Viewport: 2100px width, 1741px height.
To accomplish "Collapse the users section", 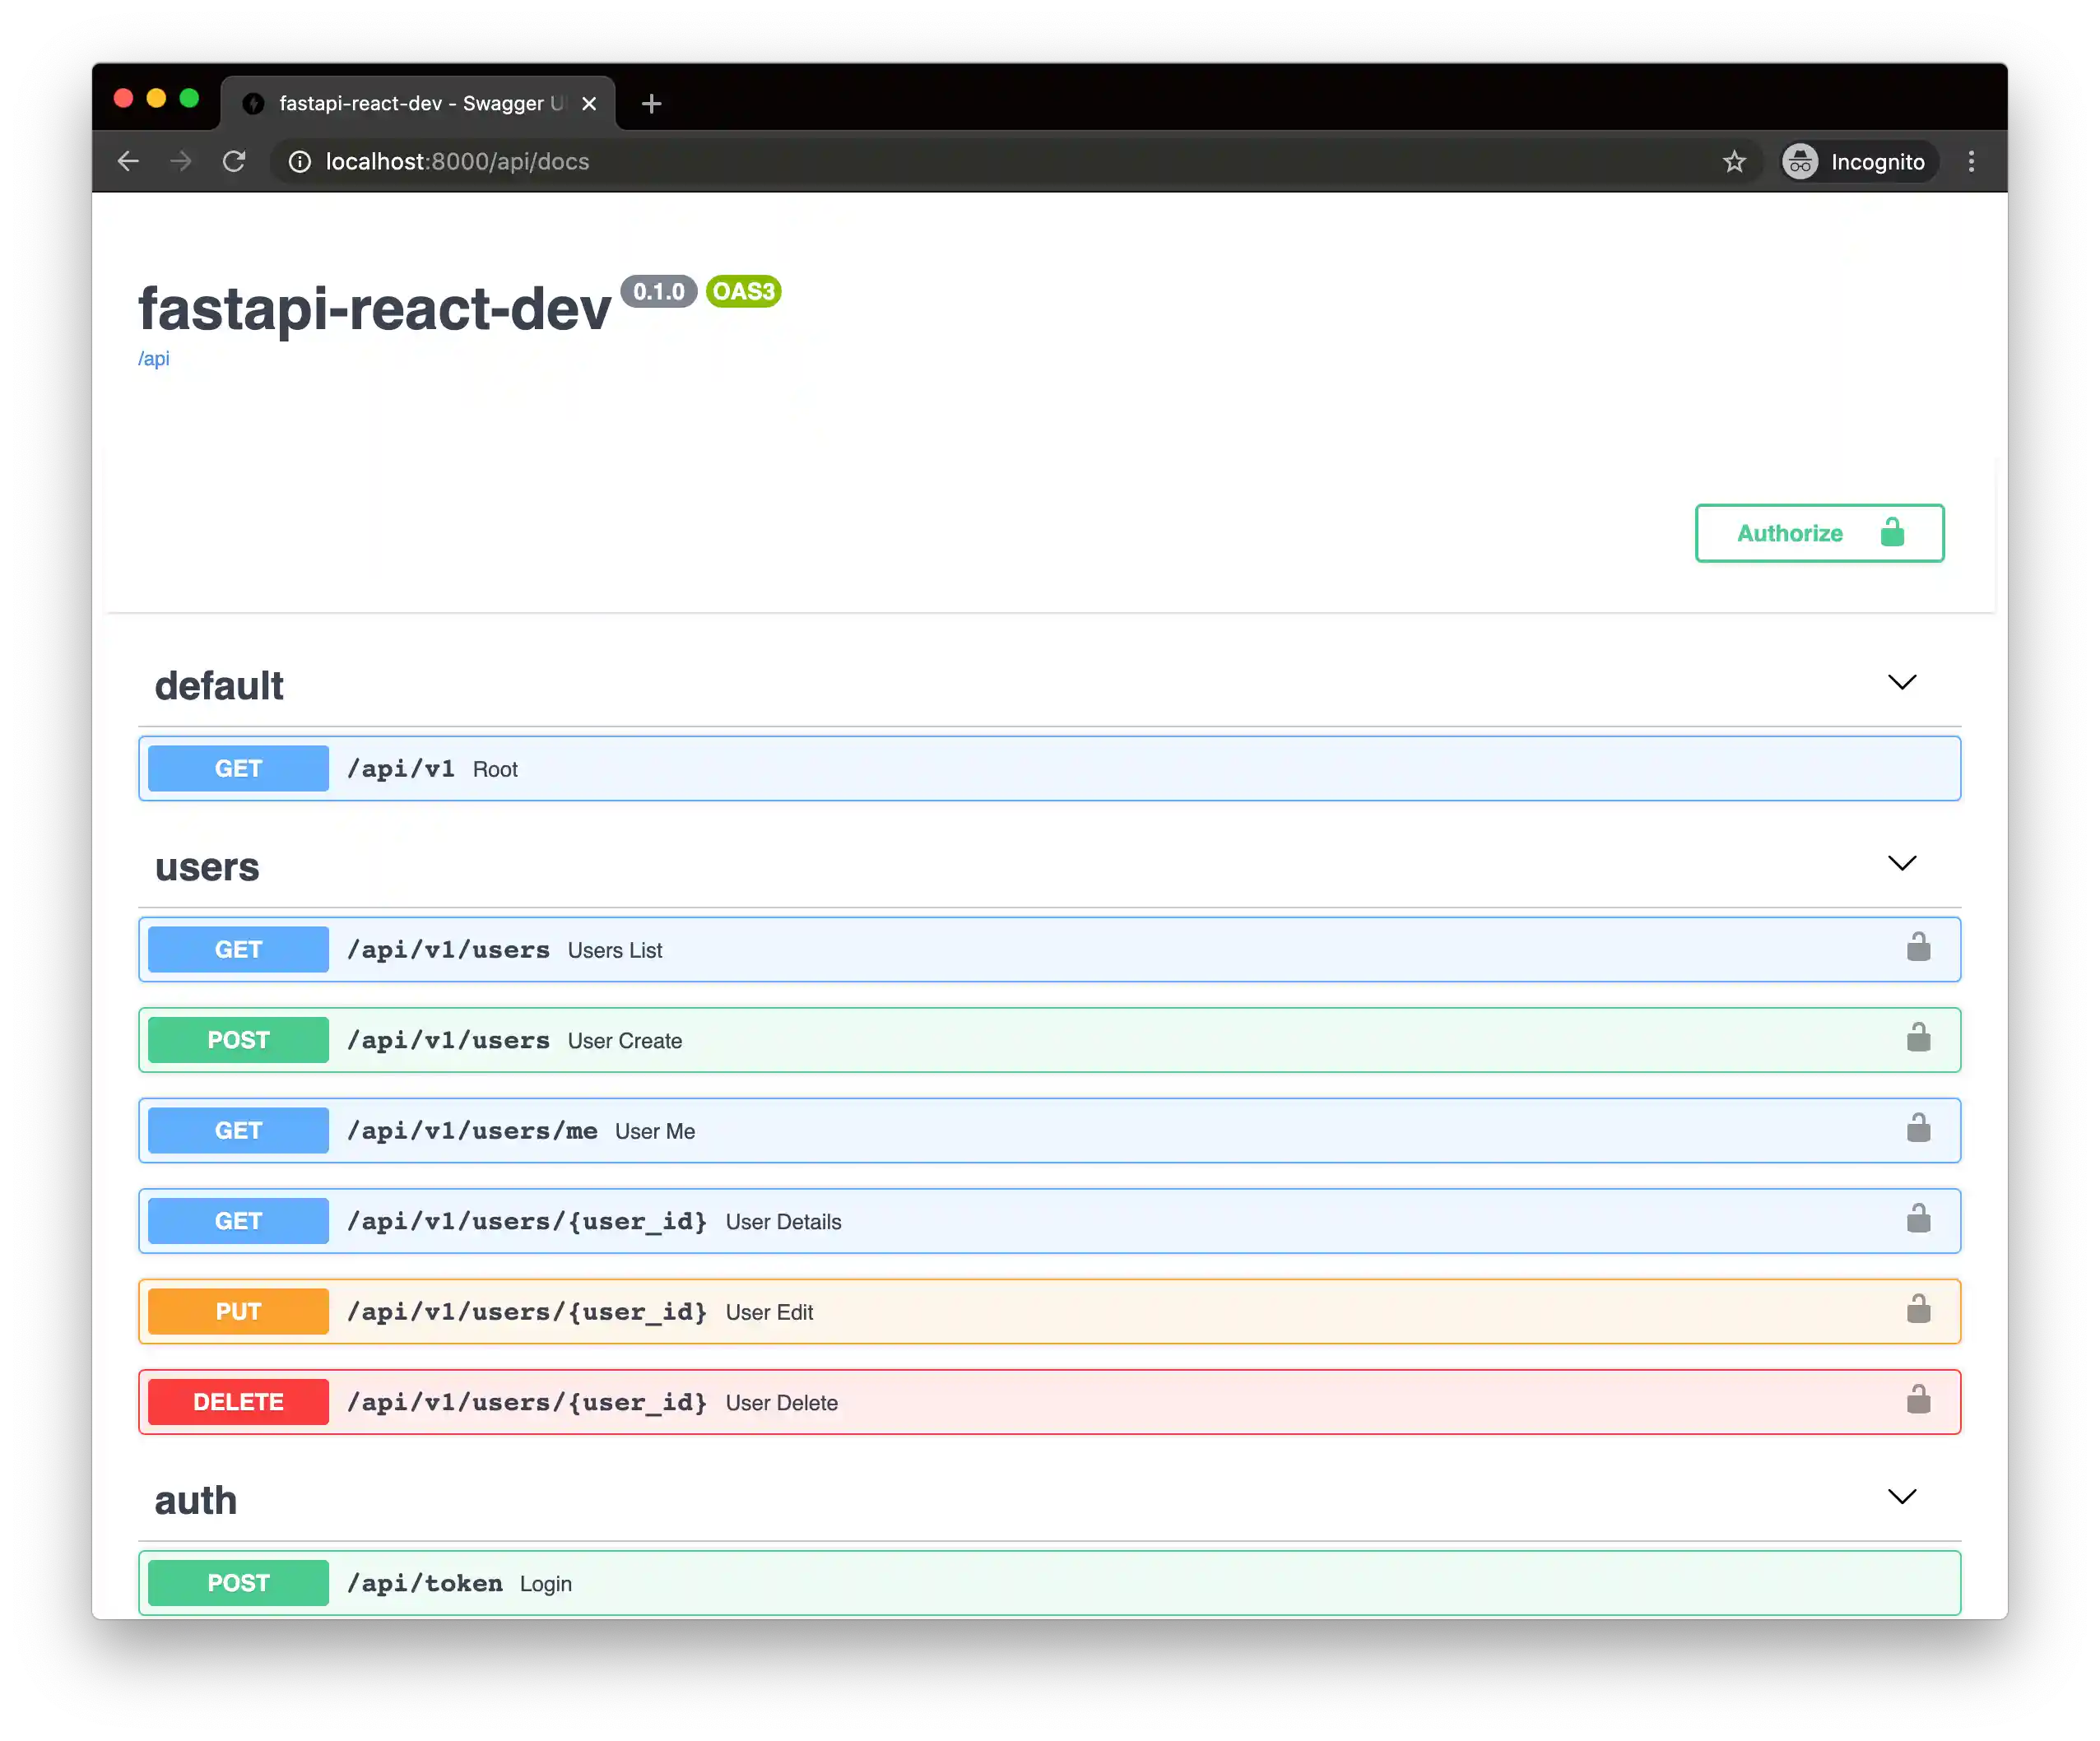I will click(1902, 862).
